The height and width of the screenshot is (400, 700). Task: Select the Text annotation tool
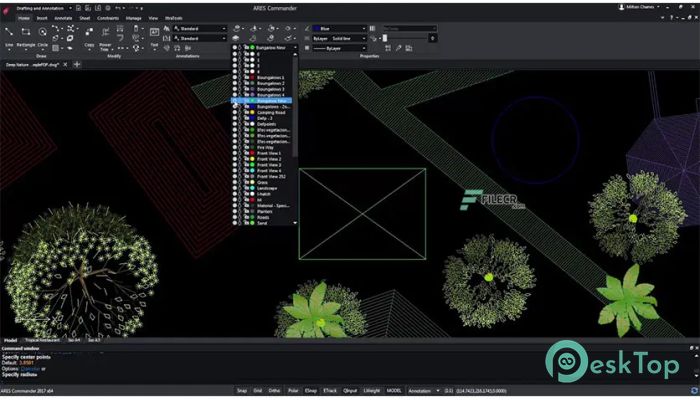click(154, 32)
